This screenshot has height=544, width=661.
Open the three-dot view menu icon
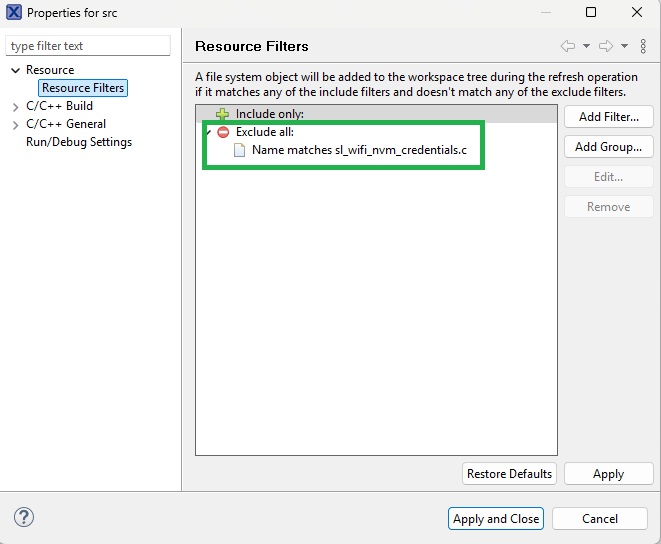pos(643,46)
